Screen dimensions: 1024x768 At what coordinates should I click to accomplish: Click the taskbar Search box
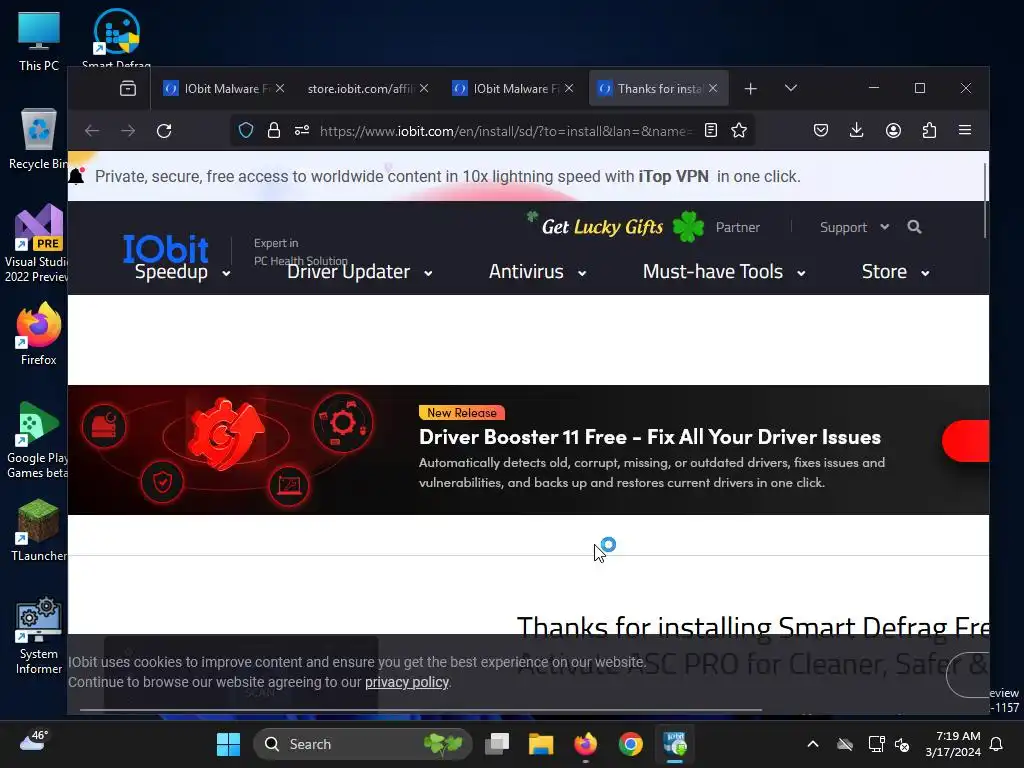pyautogui.click(x=362, y=744)
